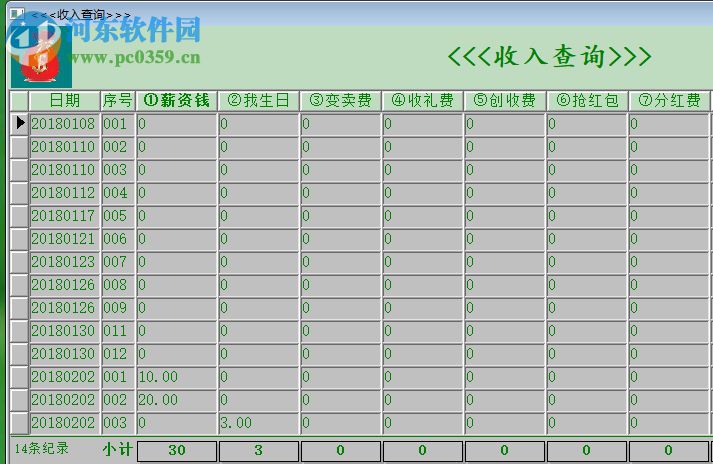
Task: Click 变卖费 cell in row 007
Action: point(341,262)
